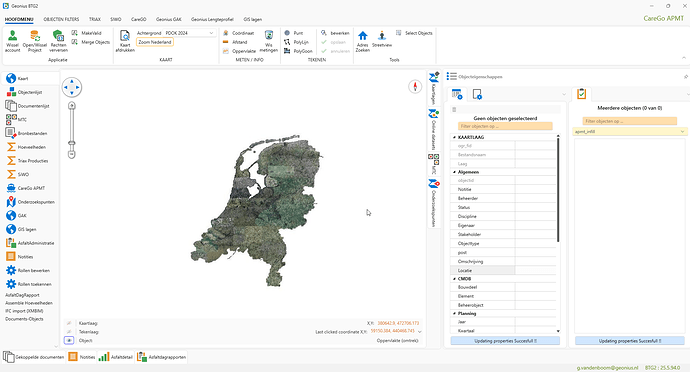The image size is (690, 372).
Task: Open the Kaart afdrukken print tool
Action: click(x=125, y=36)
